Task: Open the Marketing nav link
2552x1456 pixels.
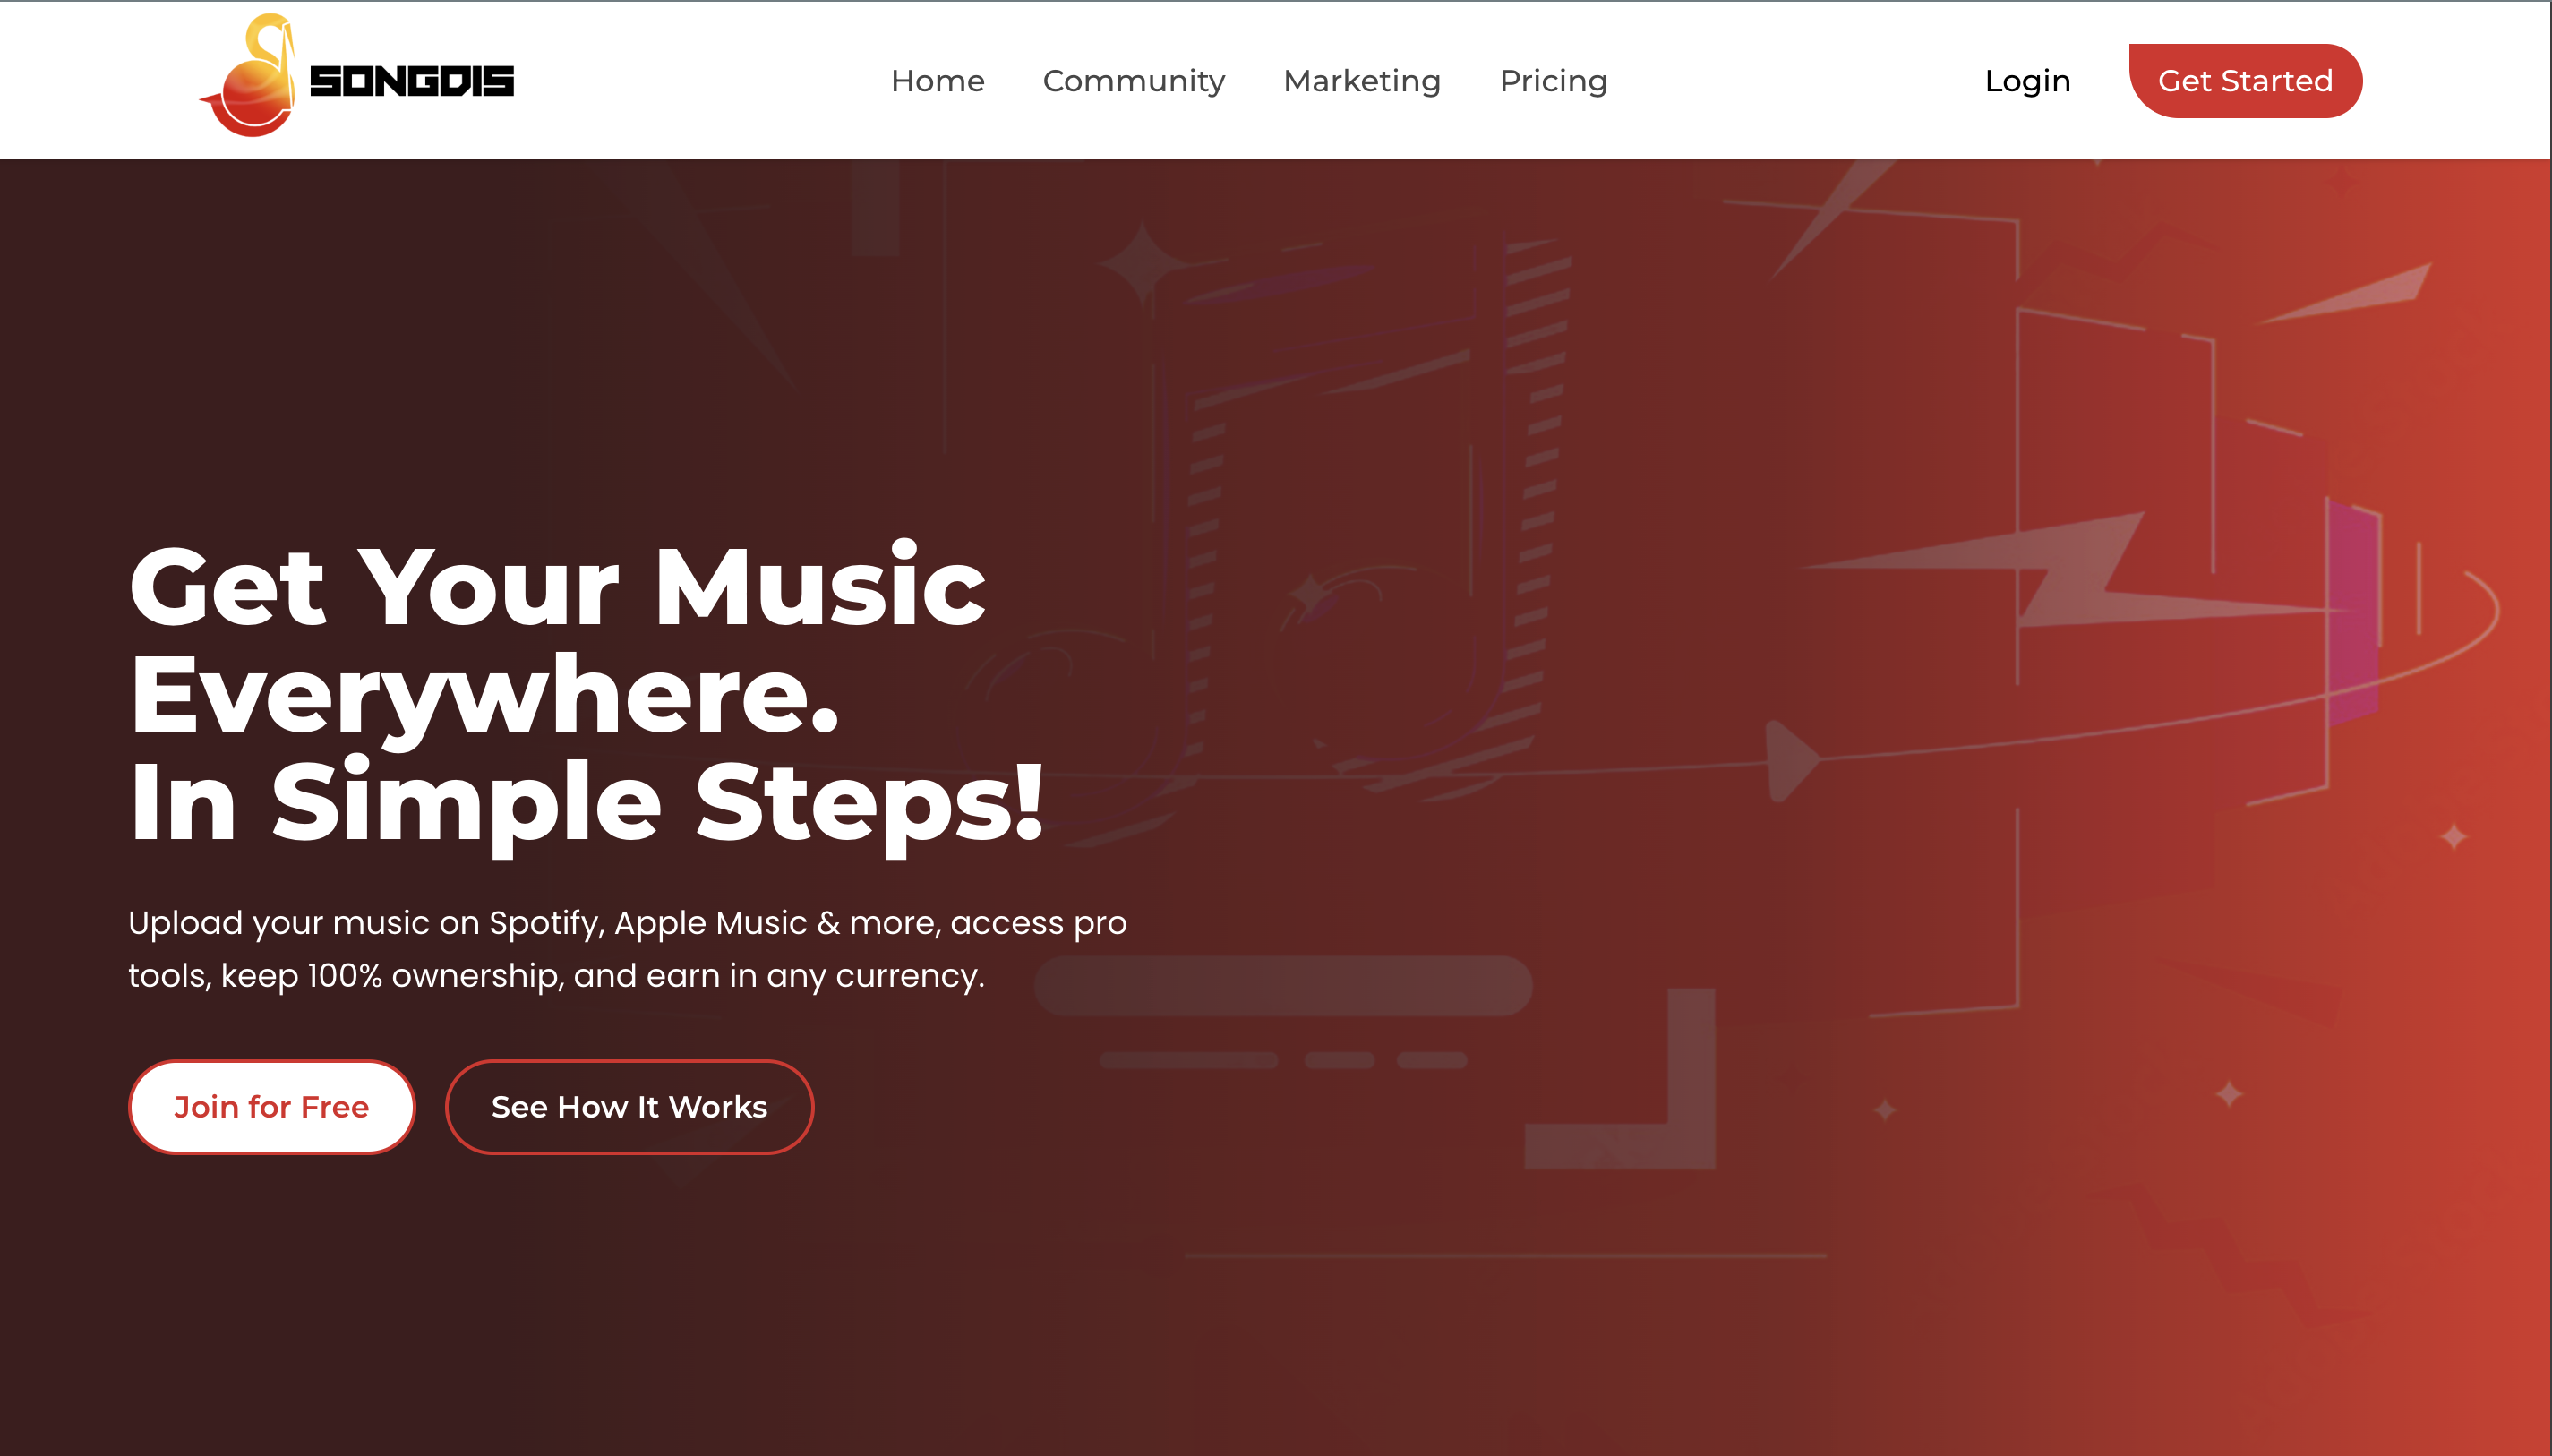Action: pyautogui.click(x=1362, y=81)
